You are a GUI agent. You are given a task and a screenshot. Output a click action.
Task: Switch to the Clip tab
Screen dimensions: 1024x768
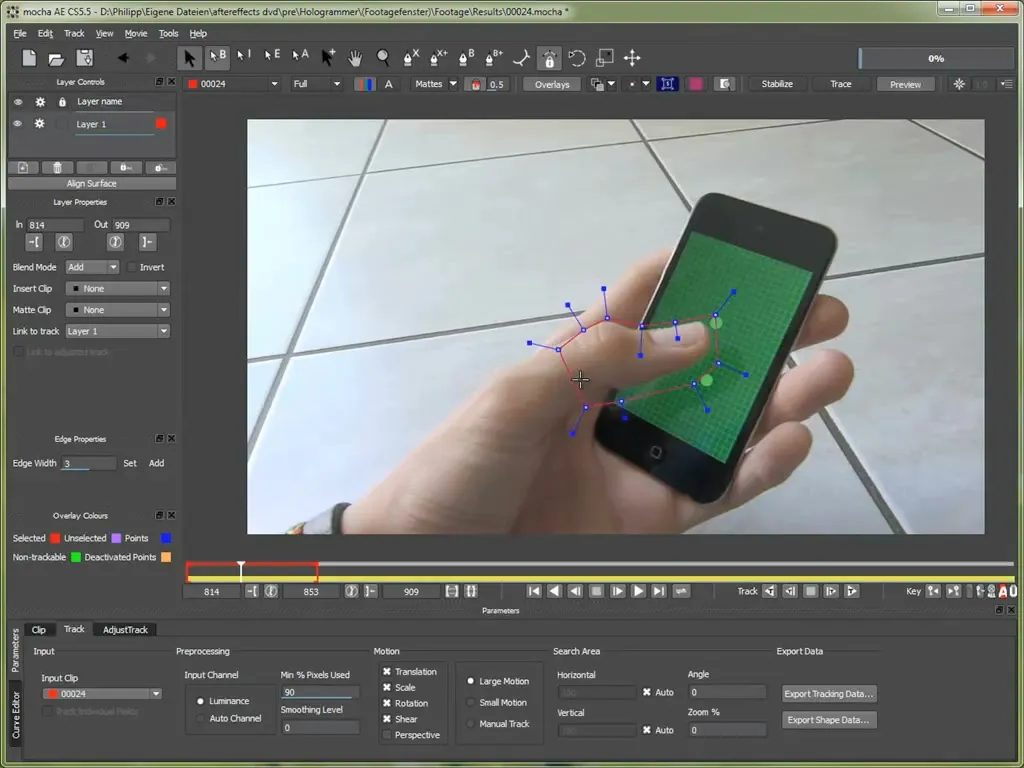click(39, 630)
